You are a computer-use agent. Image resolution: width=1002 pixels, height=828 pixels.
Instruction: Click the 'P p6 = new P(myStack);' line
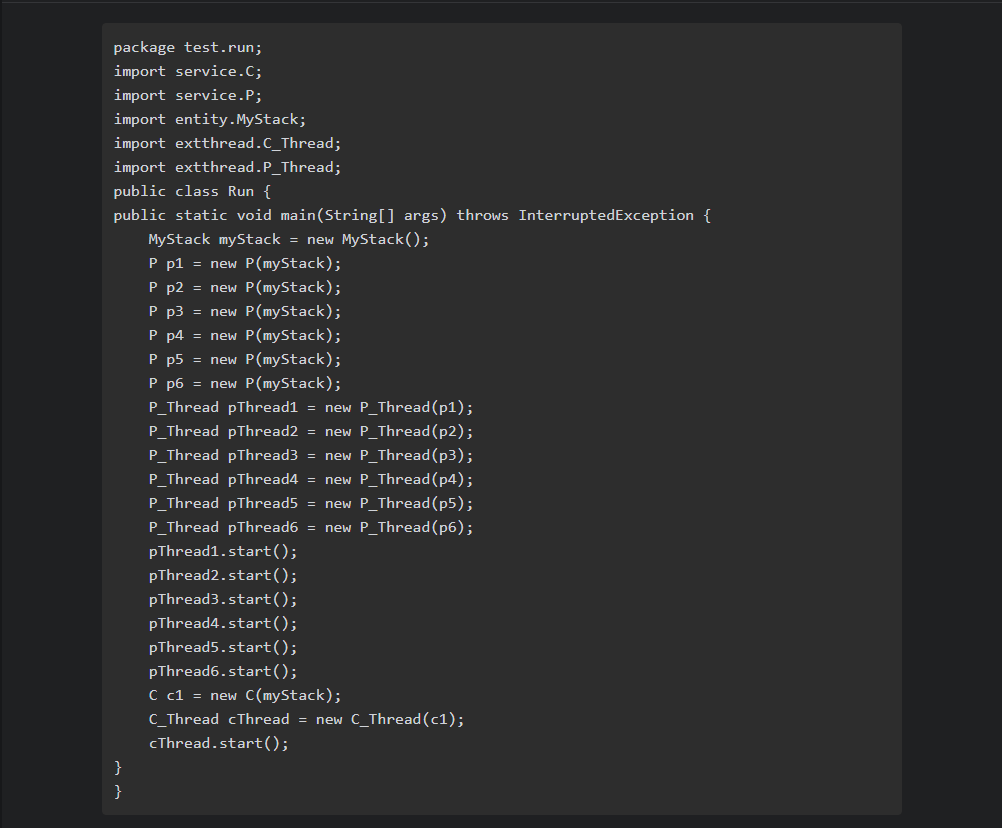(x=245, y=383)
